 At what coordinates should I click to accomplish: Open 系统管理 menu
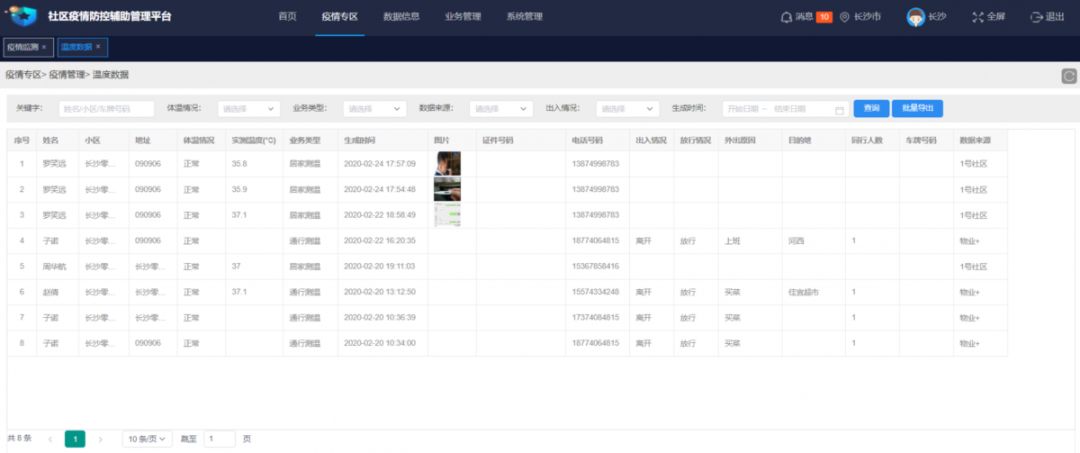tap(524, 17)
